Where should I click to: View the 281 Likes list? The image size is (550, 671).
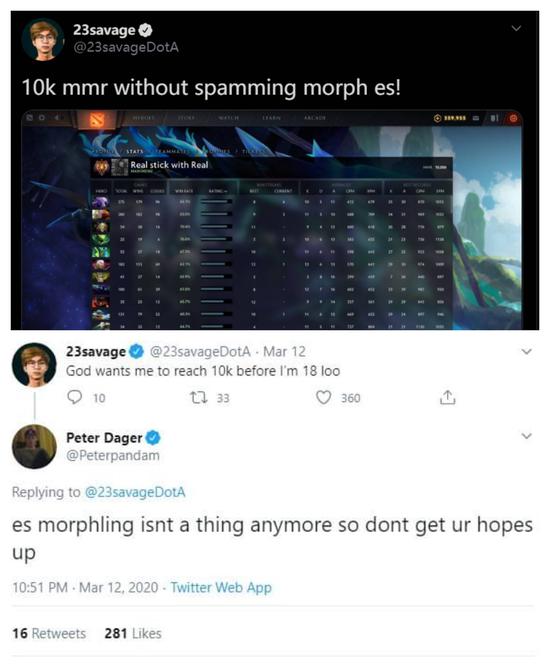pos(133,633)
